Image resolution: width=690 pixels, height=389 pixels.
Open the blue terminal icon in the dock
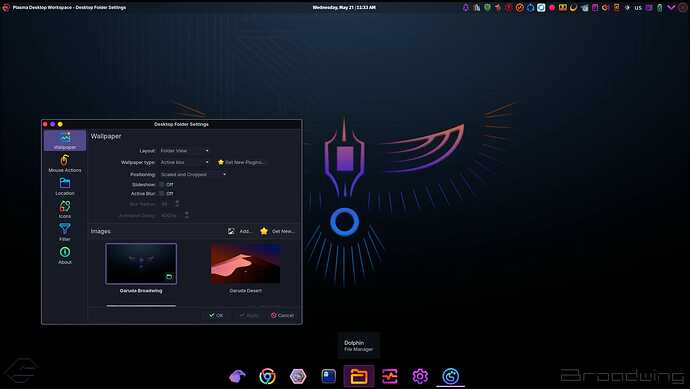[x=328, y=376]
